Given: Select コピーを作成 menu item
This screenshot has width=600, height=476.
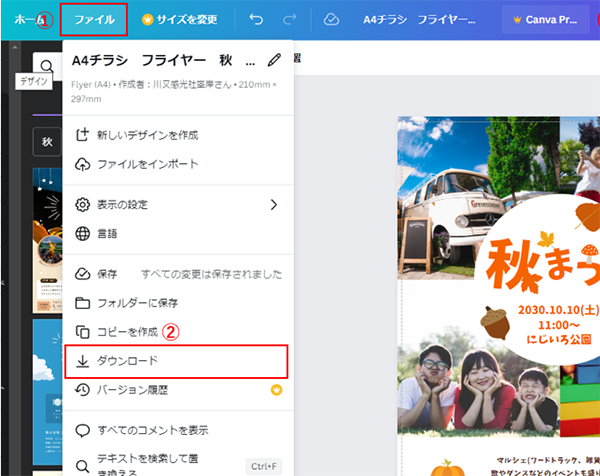Looking at the screenshot, I should [x=178, y=332].
